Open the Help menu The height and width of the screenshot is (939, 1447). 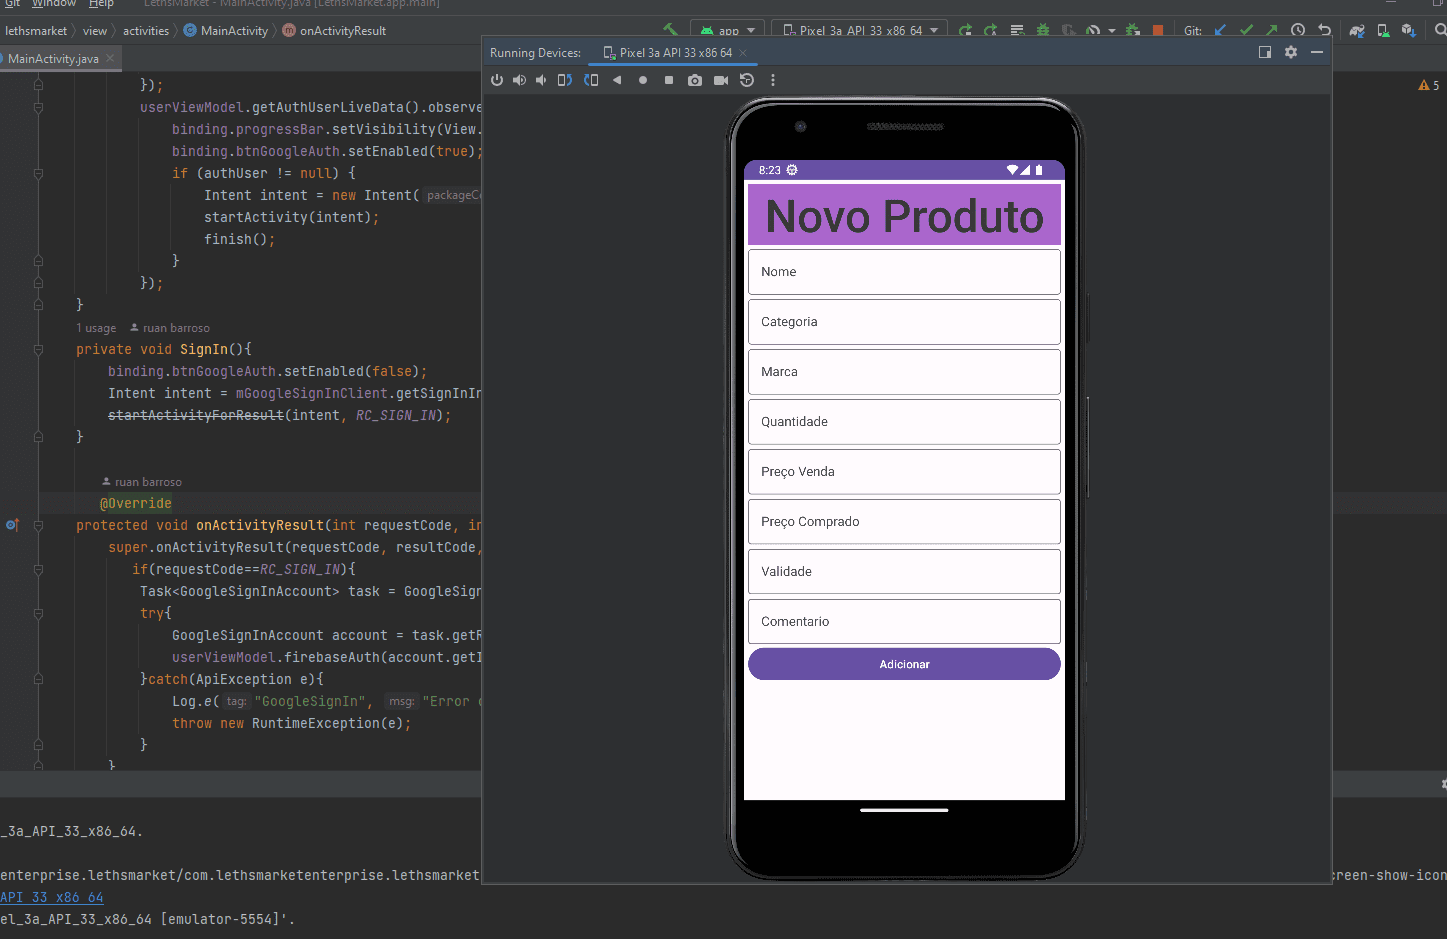[101, 4]
